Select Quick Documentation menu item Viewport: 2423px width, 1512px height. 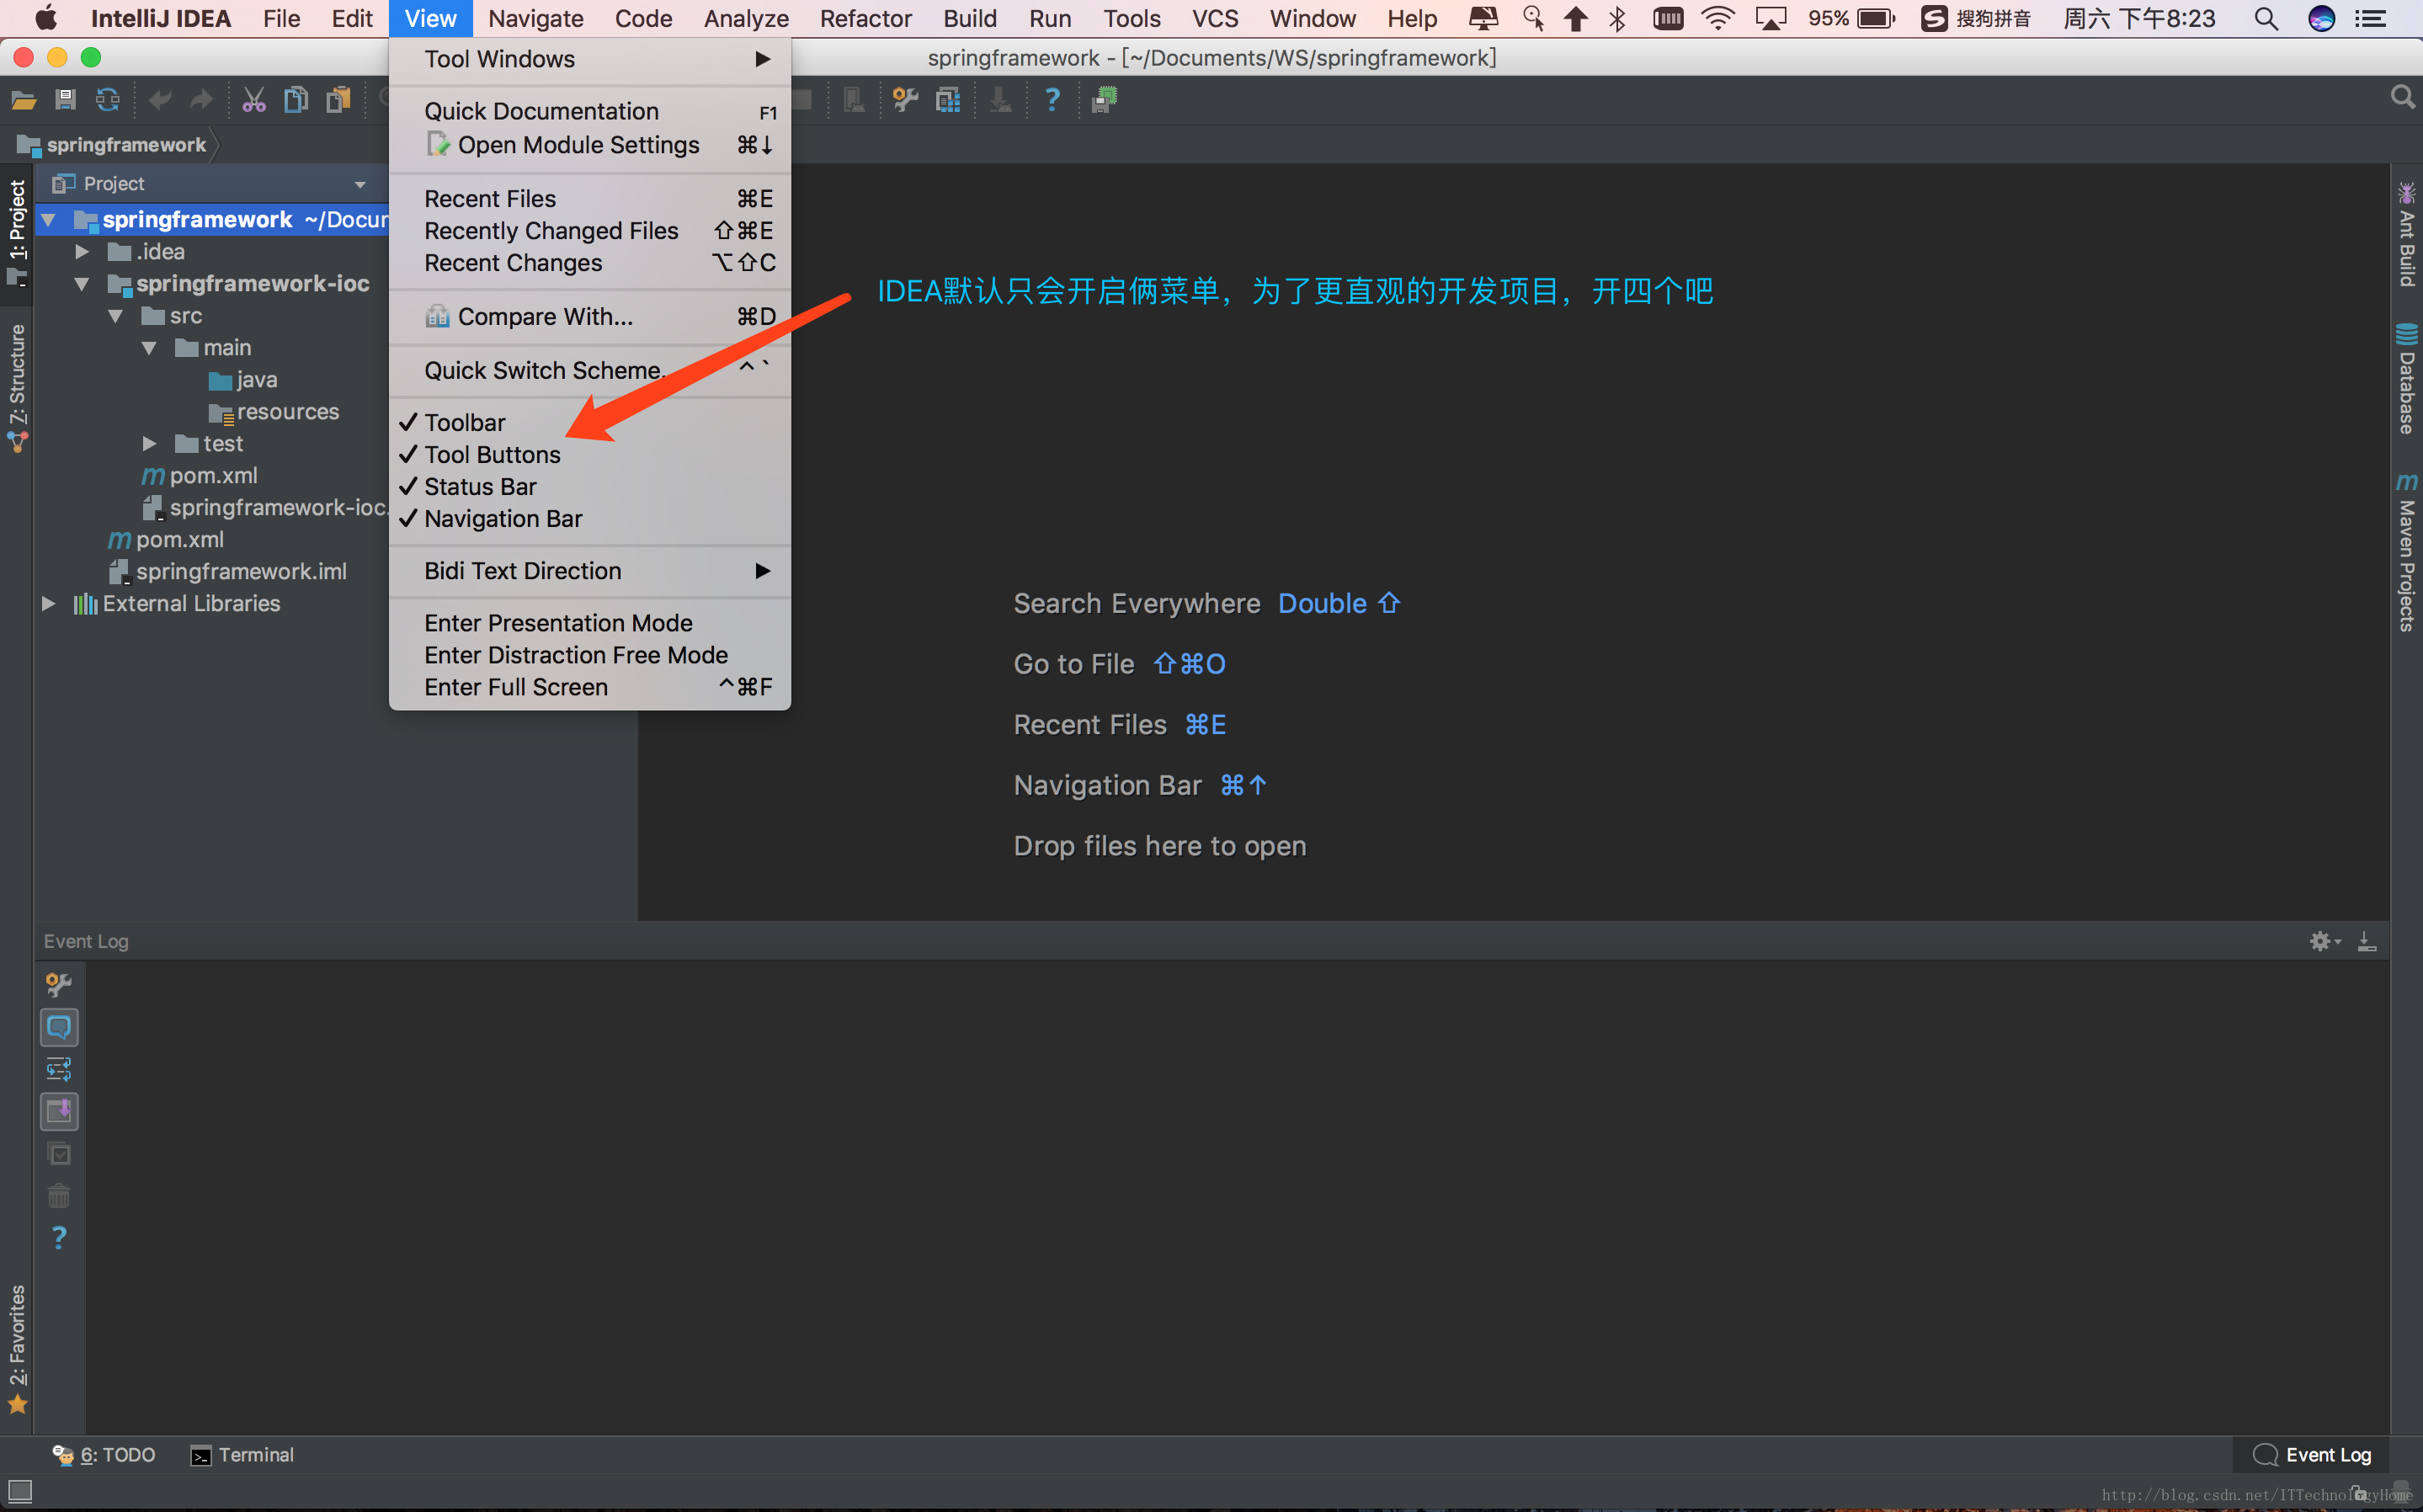[590, 111]
